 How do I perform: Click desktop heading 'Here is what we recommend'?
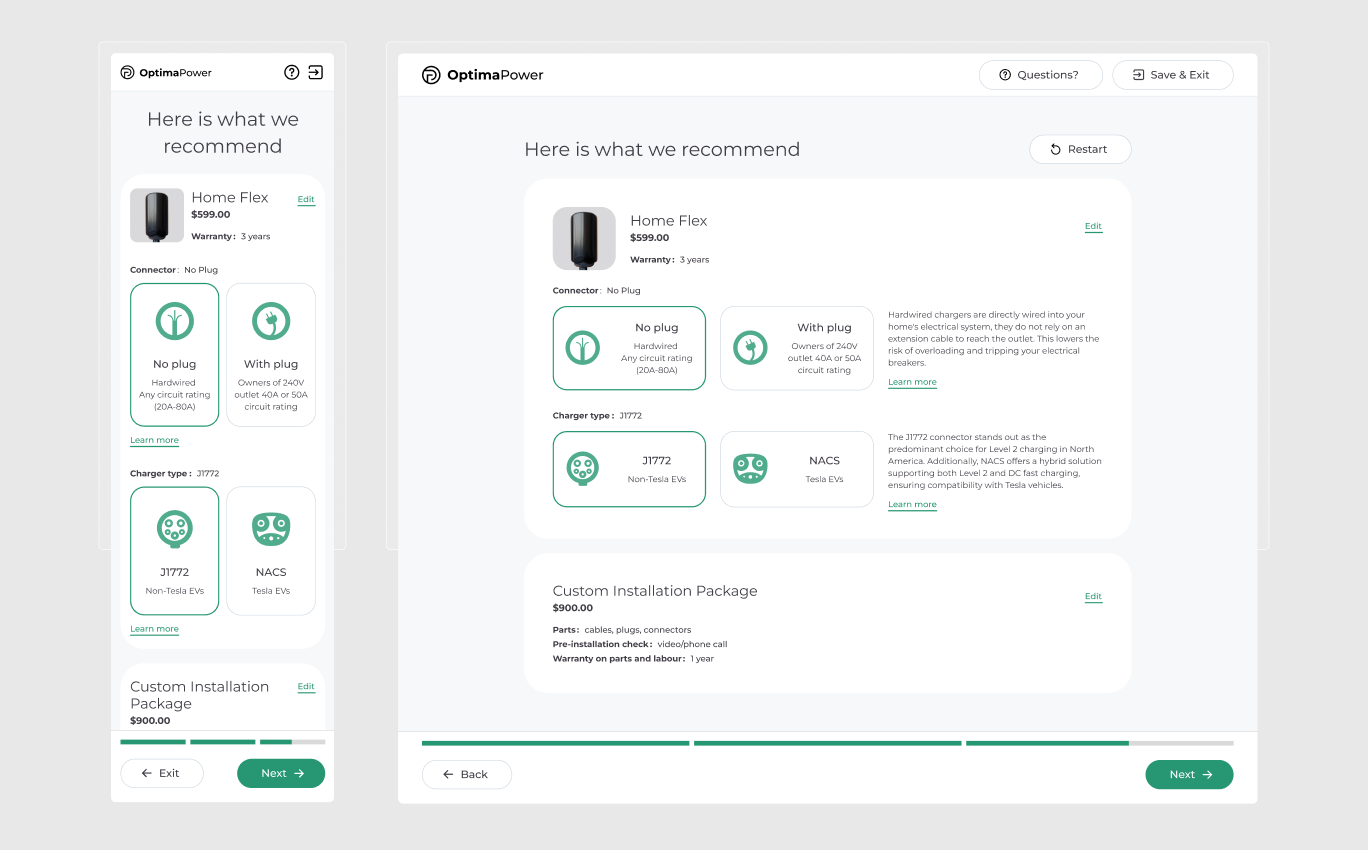pyautogui.click(x=662, y=150)
